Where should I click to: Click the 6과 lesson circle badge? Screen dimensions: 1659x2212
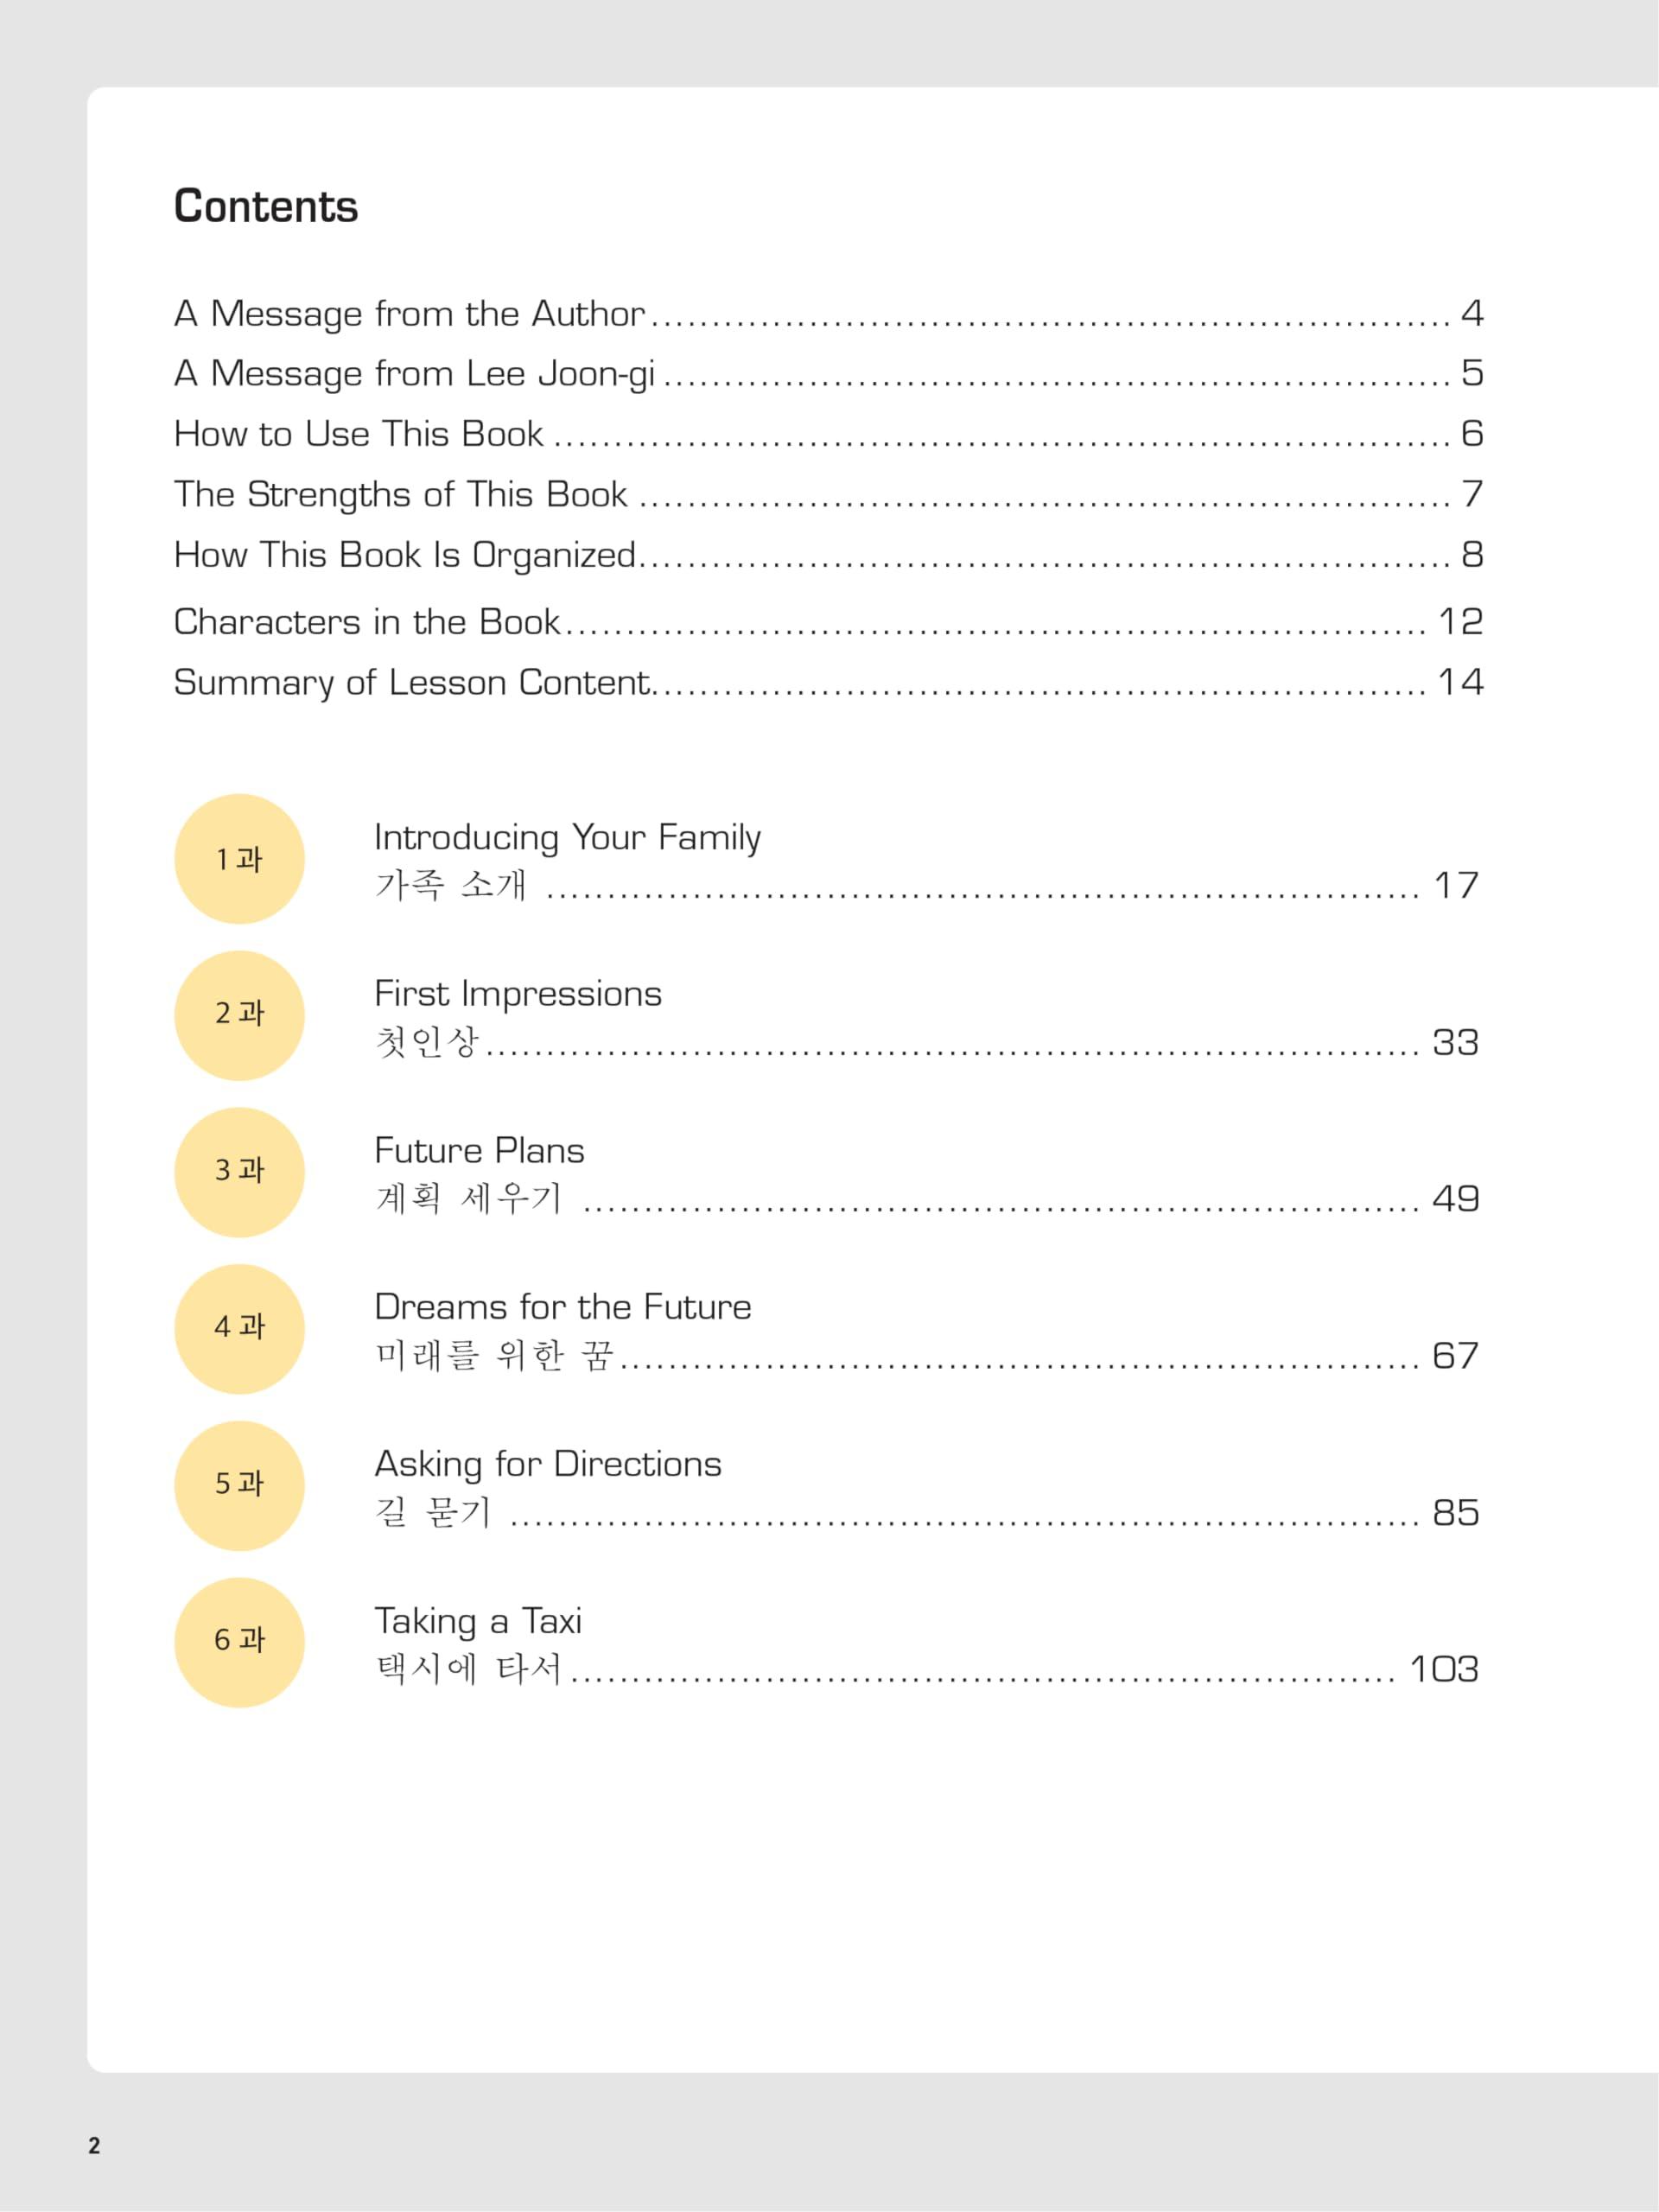tap(239, 1642)
